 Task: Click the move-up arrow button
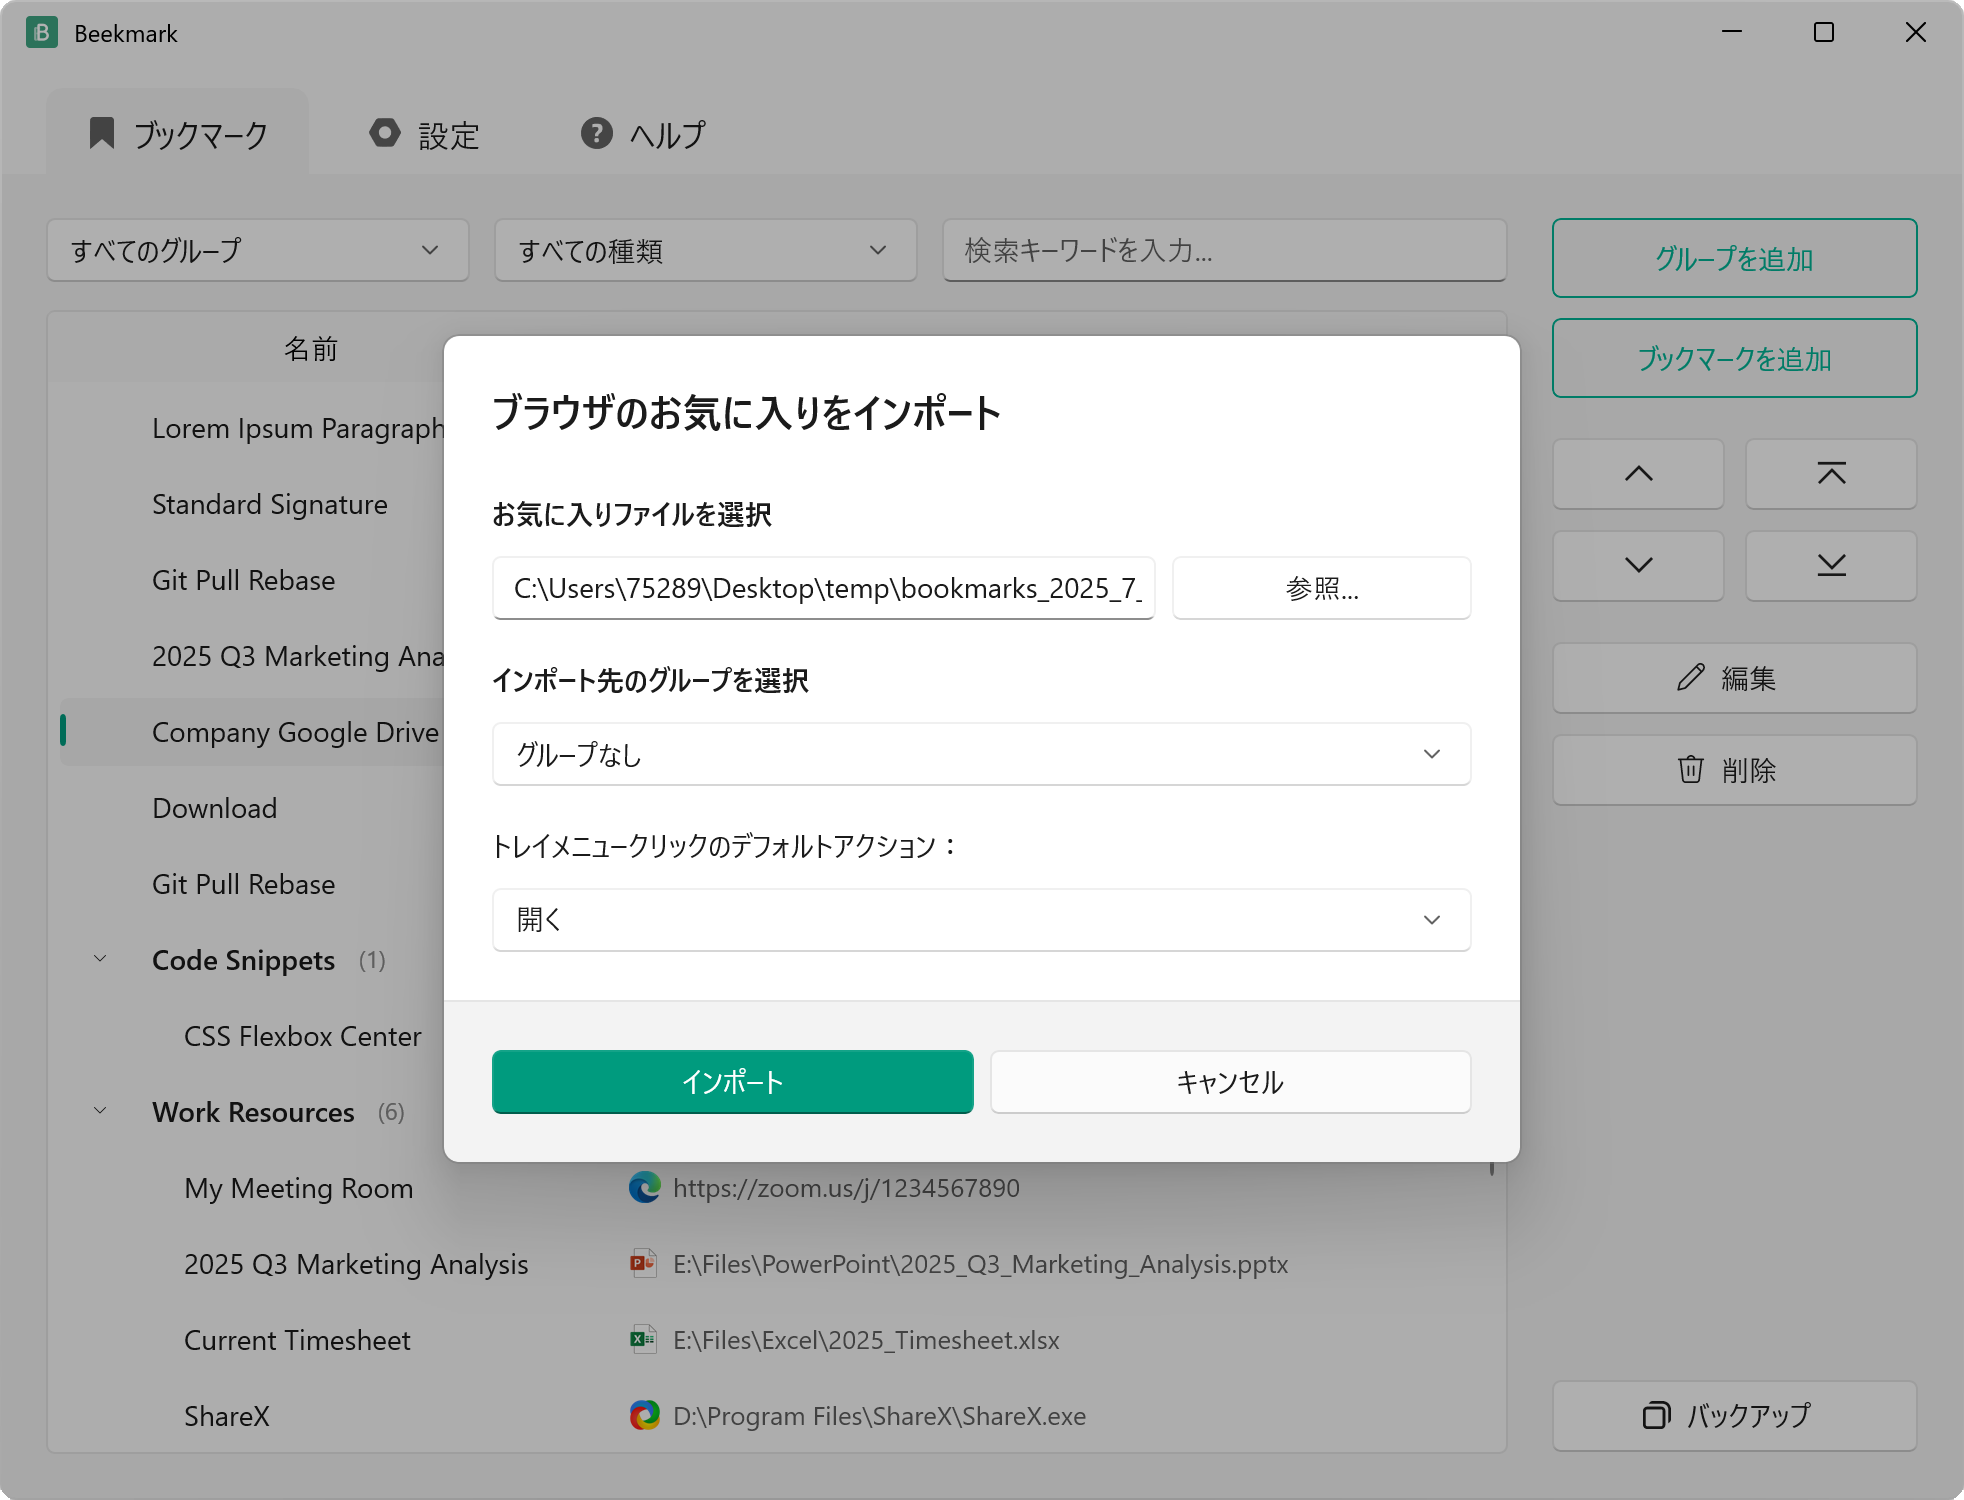tap(1638, 474)
